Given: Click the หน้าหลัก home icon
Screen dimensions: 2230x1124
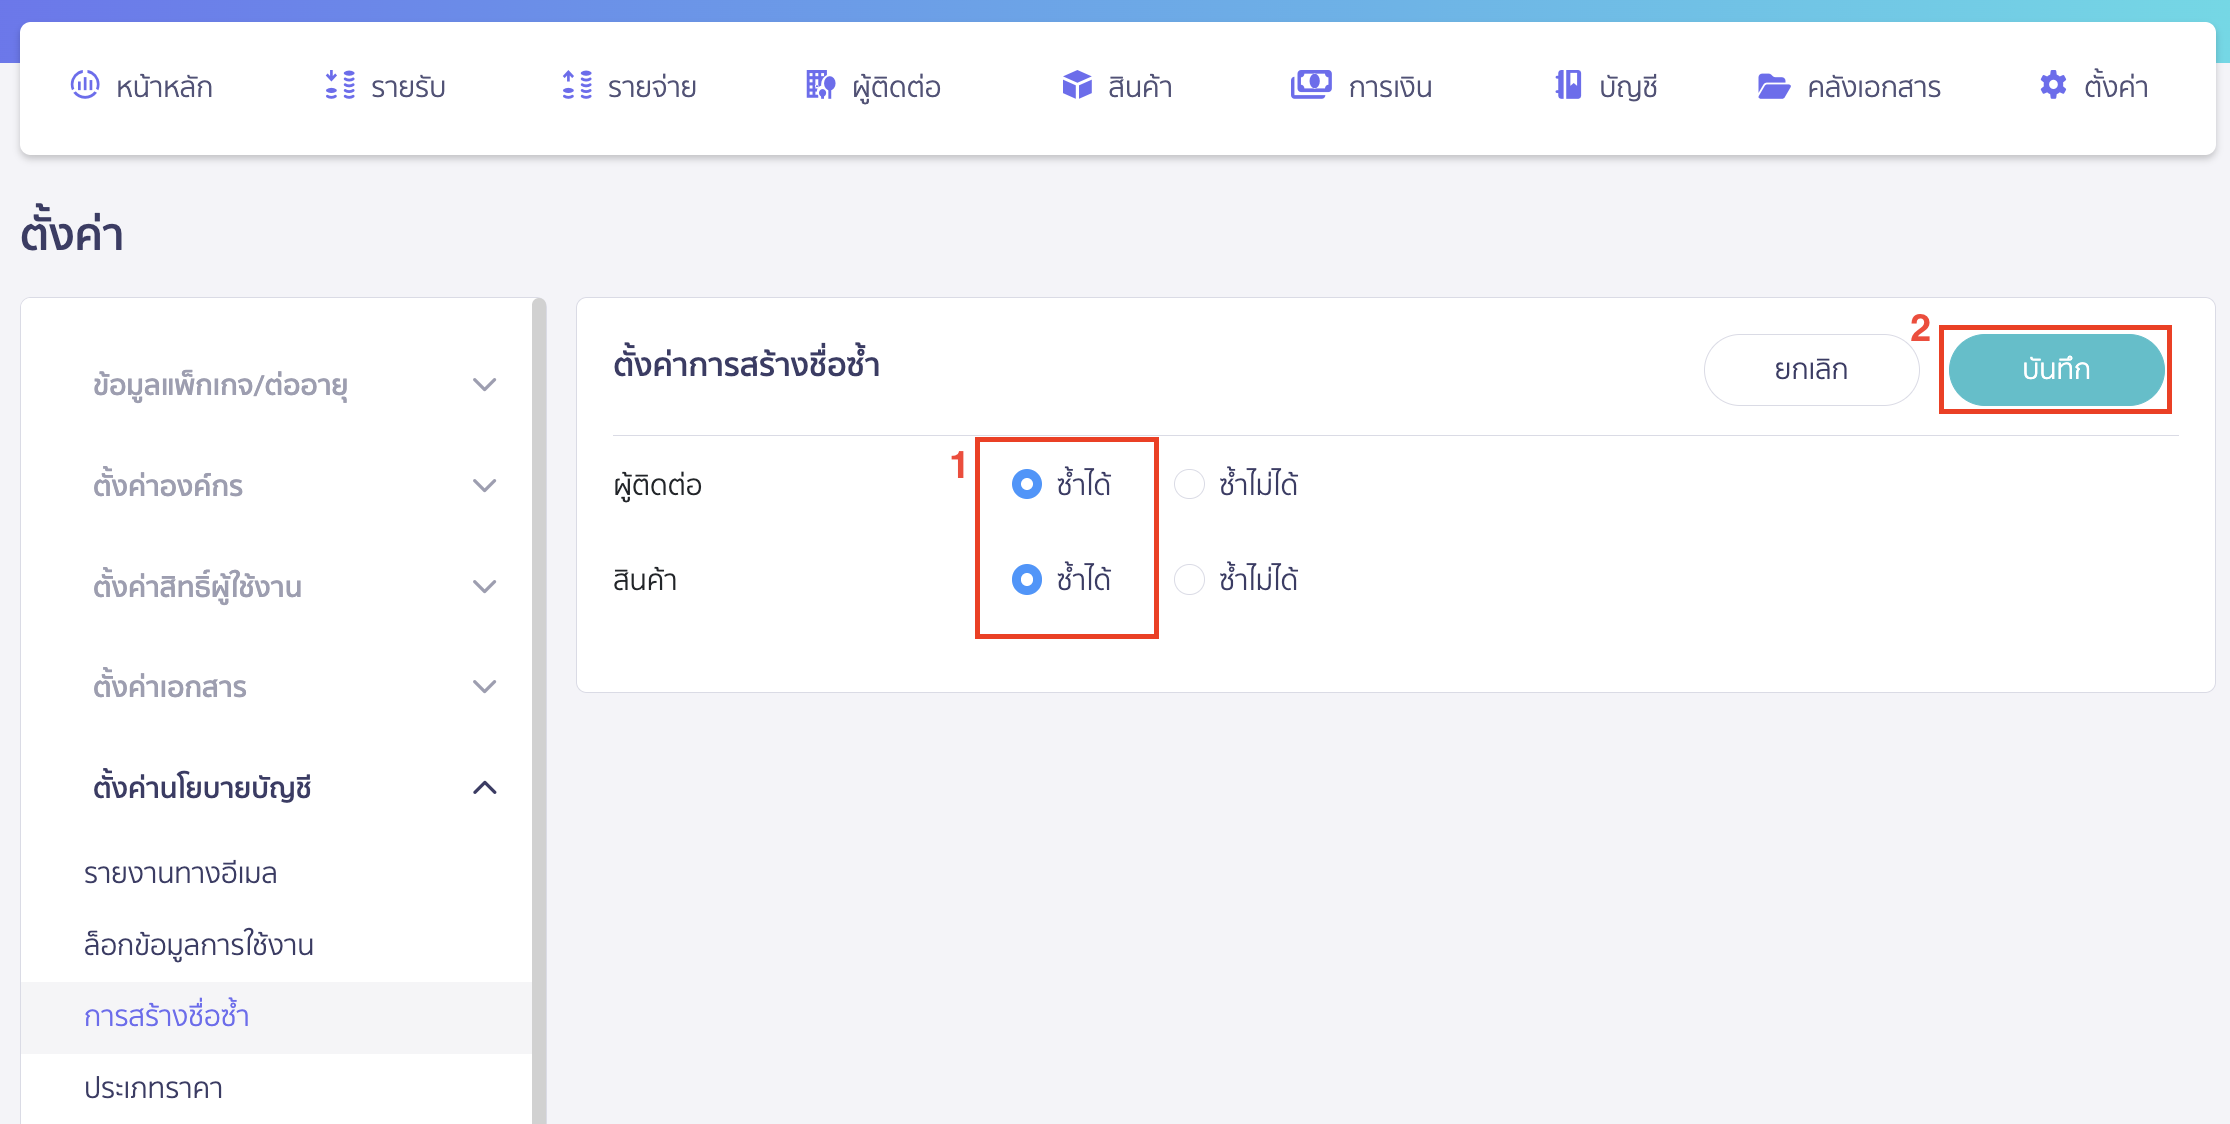Looking at the screenshot, I should click(x=86, y=86).
